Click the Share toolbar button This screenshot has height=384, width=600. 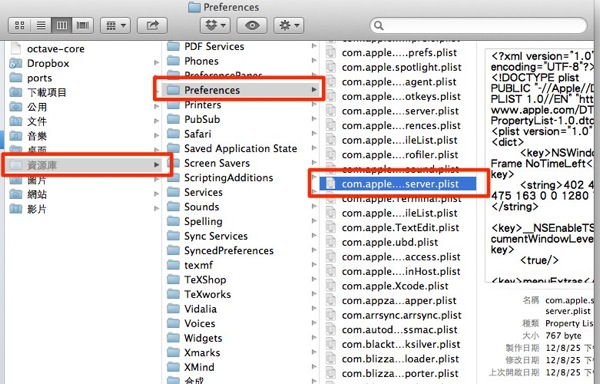(152, 26)
